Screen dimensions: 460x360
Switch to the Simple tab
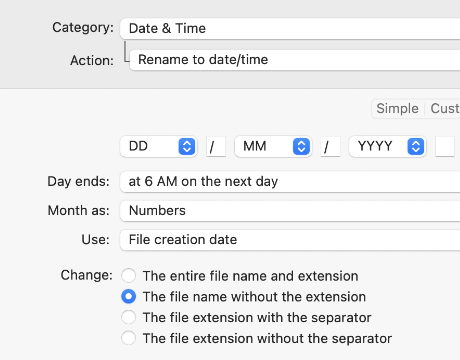click(397, 109)
